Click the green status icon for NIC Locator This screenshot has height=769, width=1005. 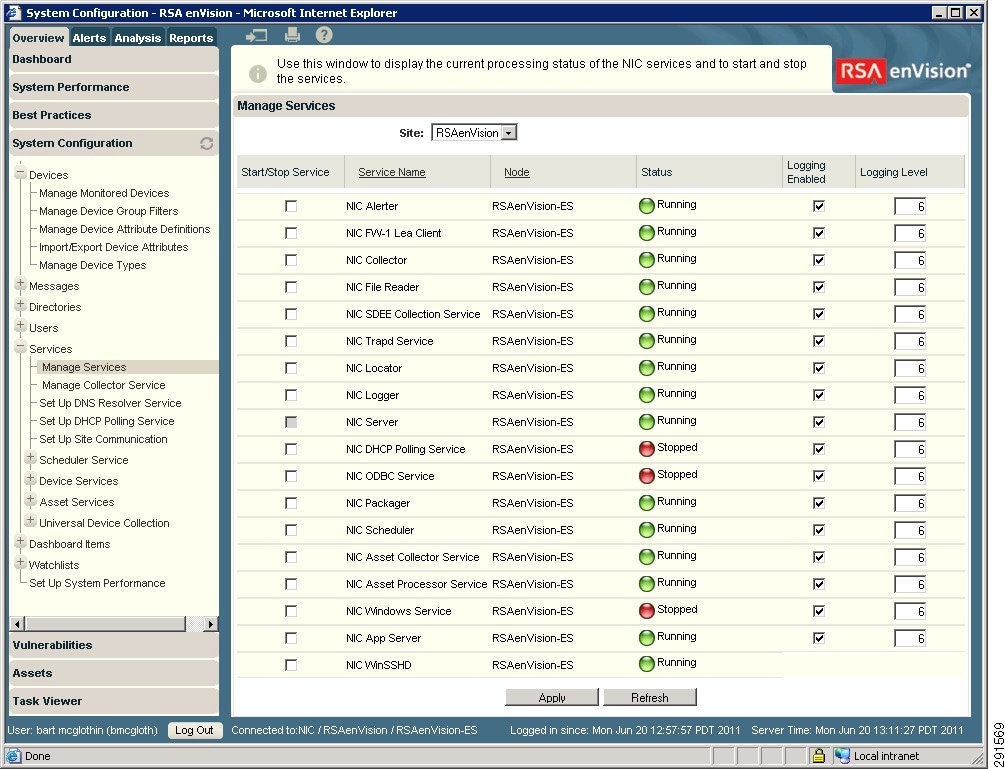pyautogui.click(x=647, y=368)
